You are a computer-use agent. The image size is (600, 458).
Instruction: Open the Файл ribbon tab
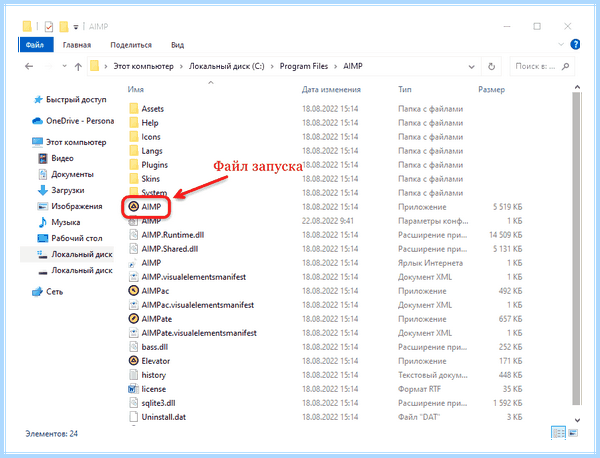[x=36, y=45]
